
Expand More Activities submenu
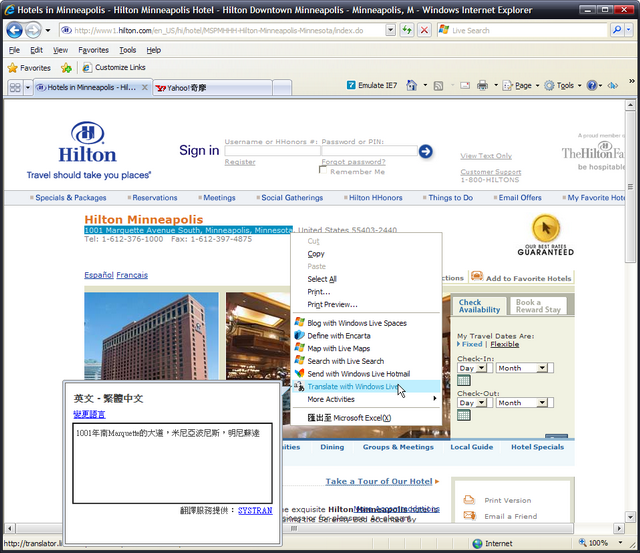(366, 399)
